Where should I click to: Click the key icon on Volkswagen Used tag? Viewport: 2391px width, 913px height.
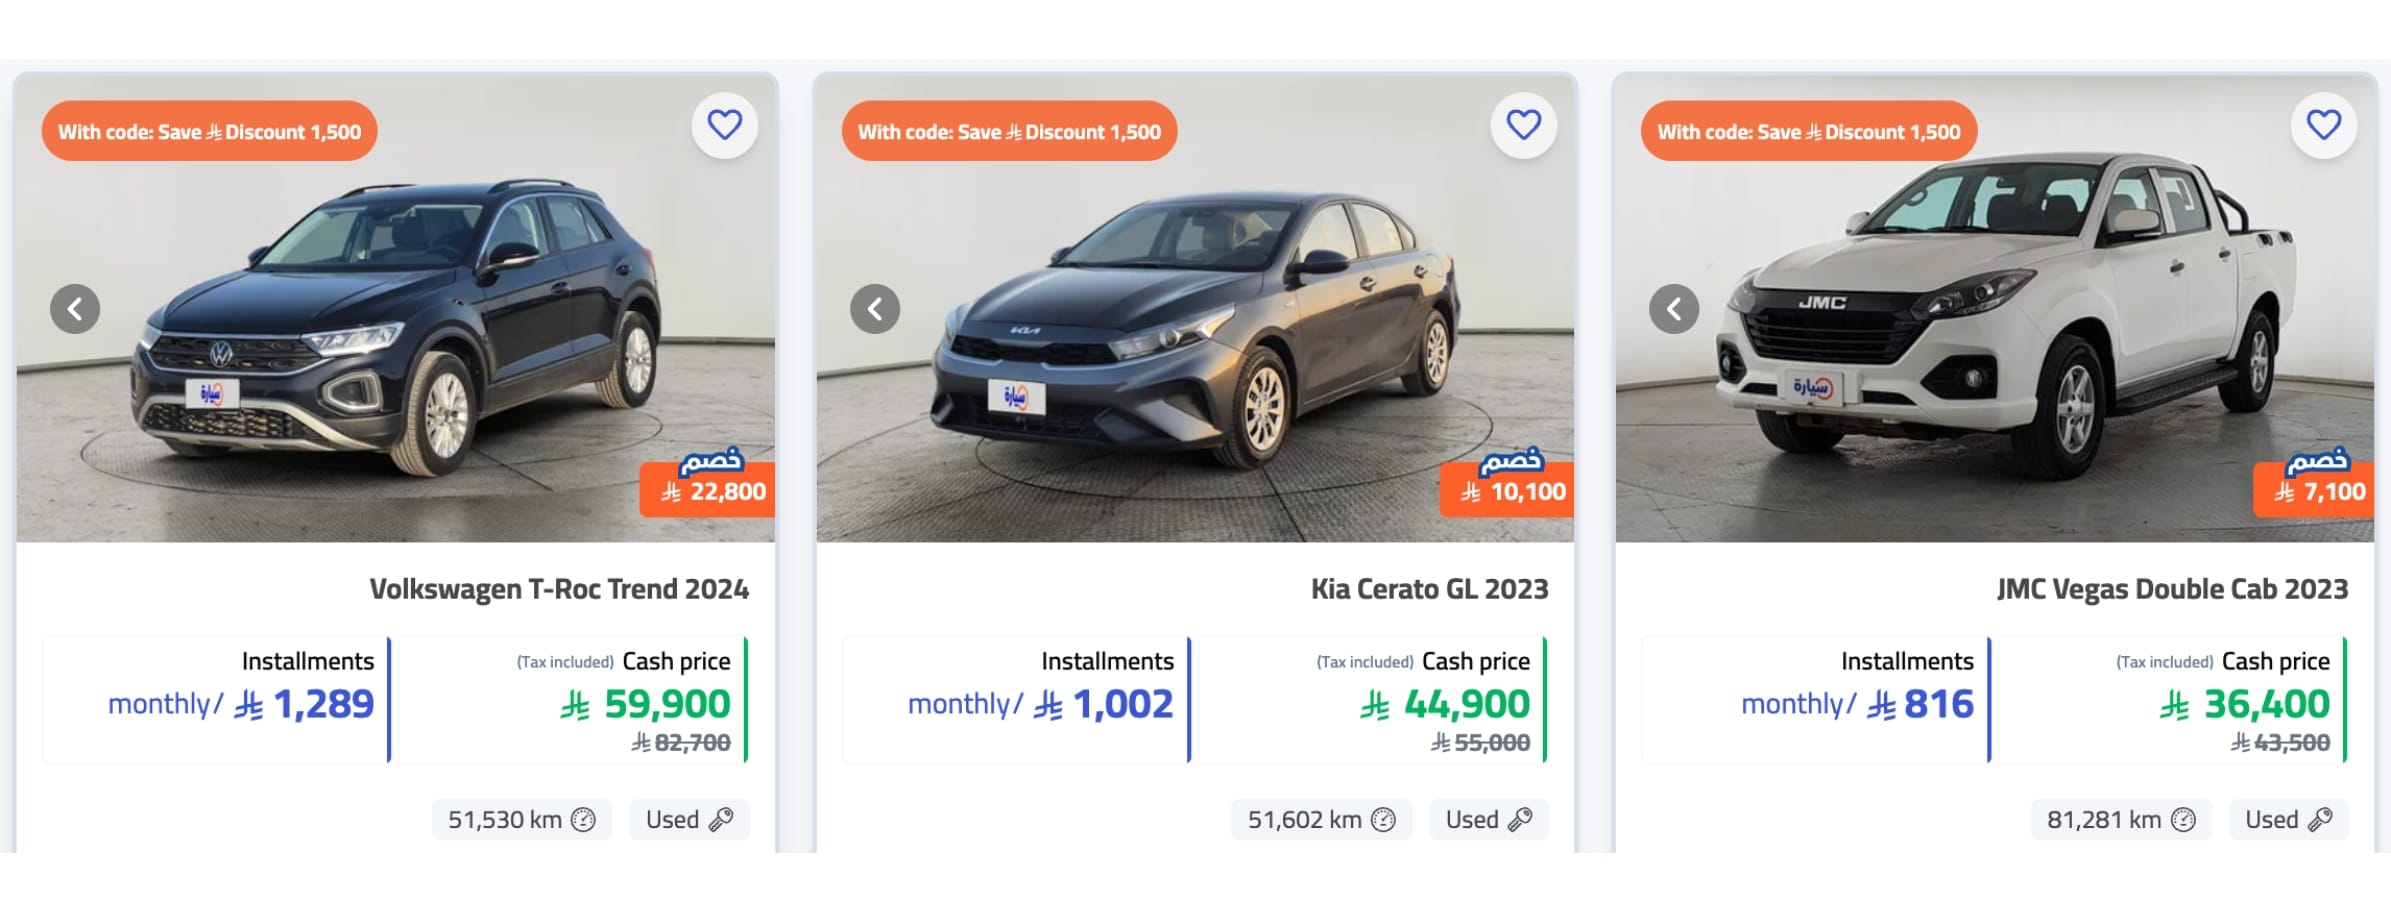(x=721, y=820)
